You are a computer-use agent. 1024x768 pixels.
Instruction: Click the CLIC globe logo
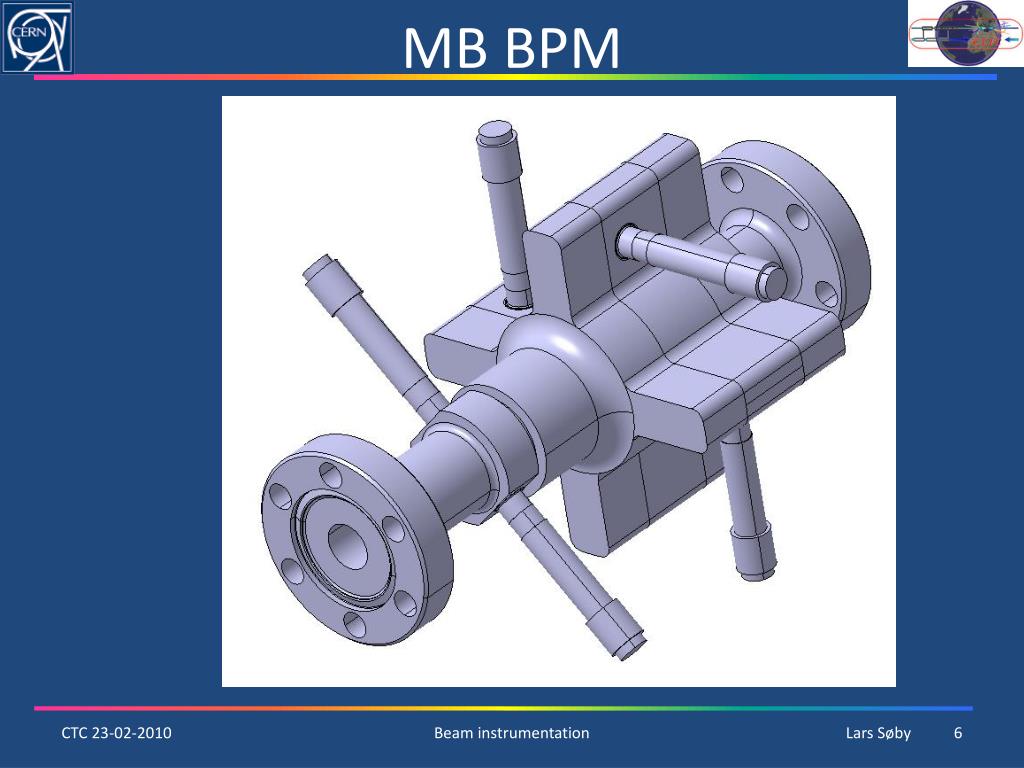pos(966,33)
